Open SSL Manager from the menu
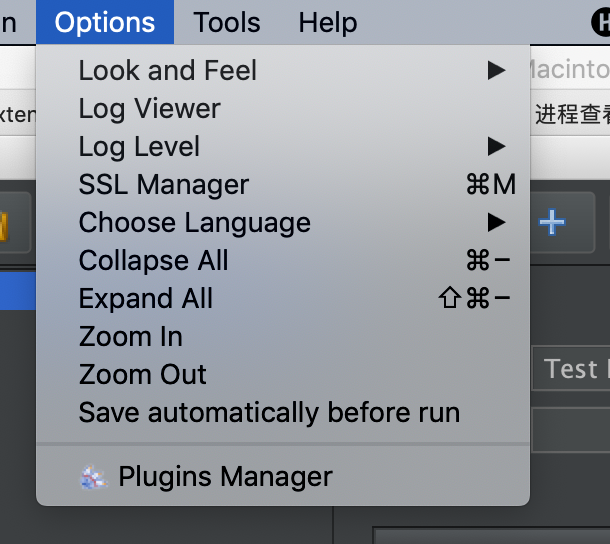The width and height of the screenshot is (610, 544). coord(283,184)
